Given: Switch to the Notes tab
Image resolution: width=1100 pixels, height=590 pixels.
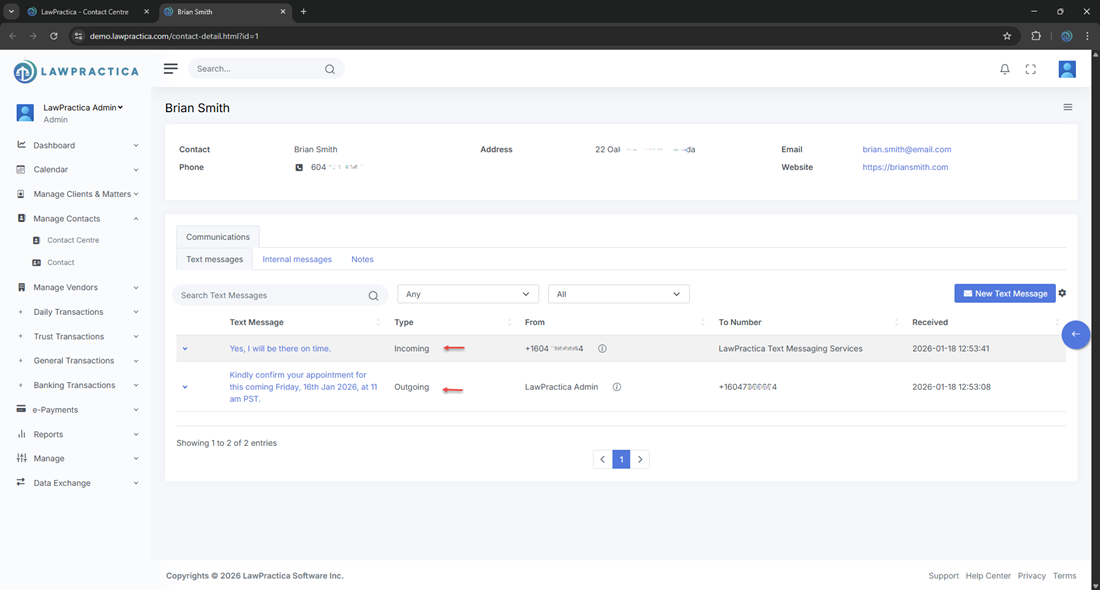Looking at the screenshot, I should coord(362,259).
